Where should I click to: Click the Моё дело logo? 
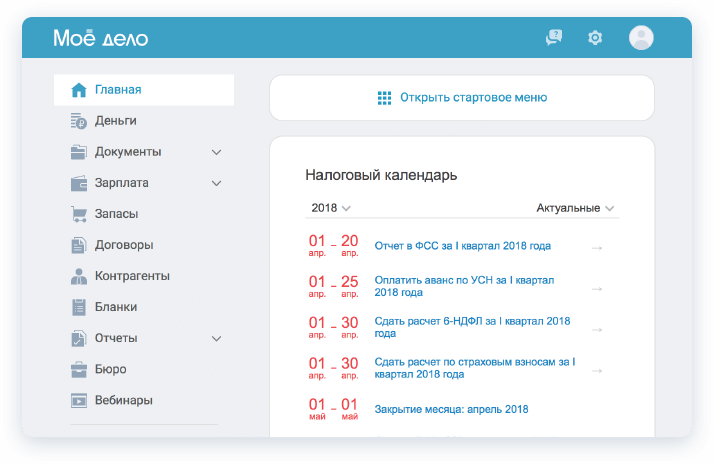click(100, 38)
